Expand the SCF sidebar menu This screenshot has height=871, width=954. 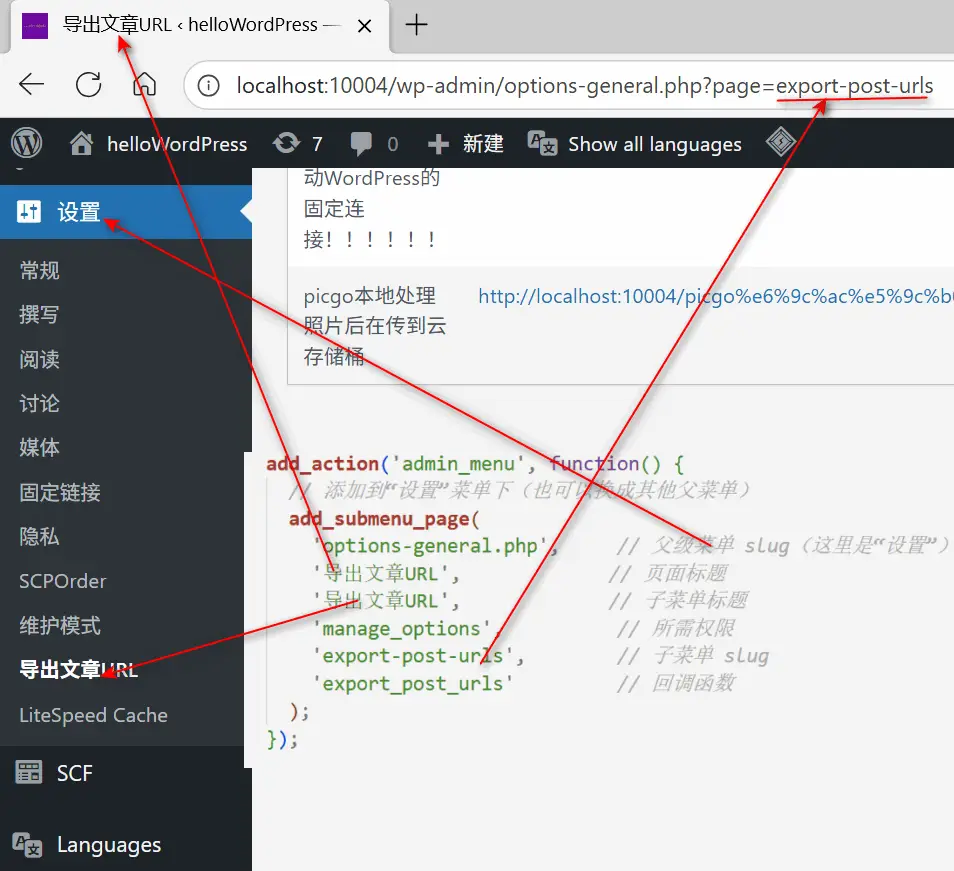[x=74, y=773]
